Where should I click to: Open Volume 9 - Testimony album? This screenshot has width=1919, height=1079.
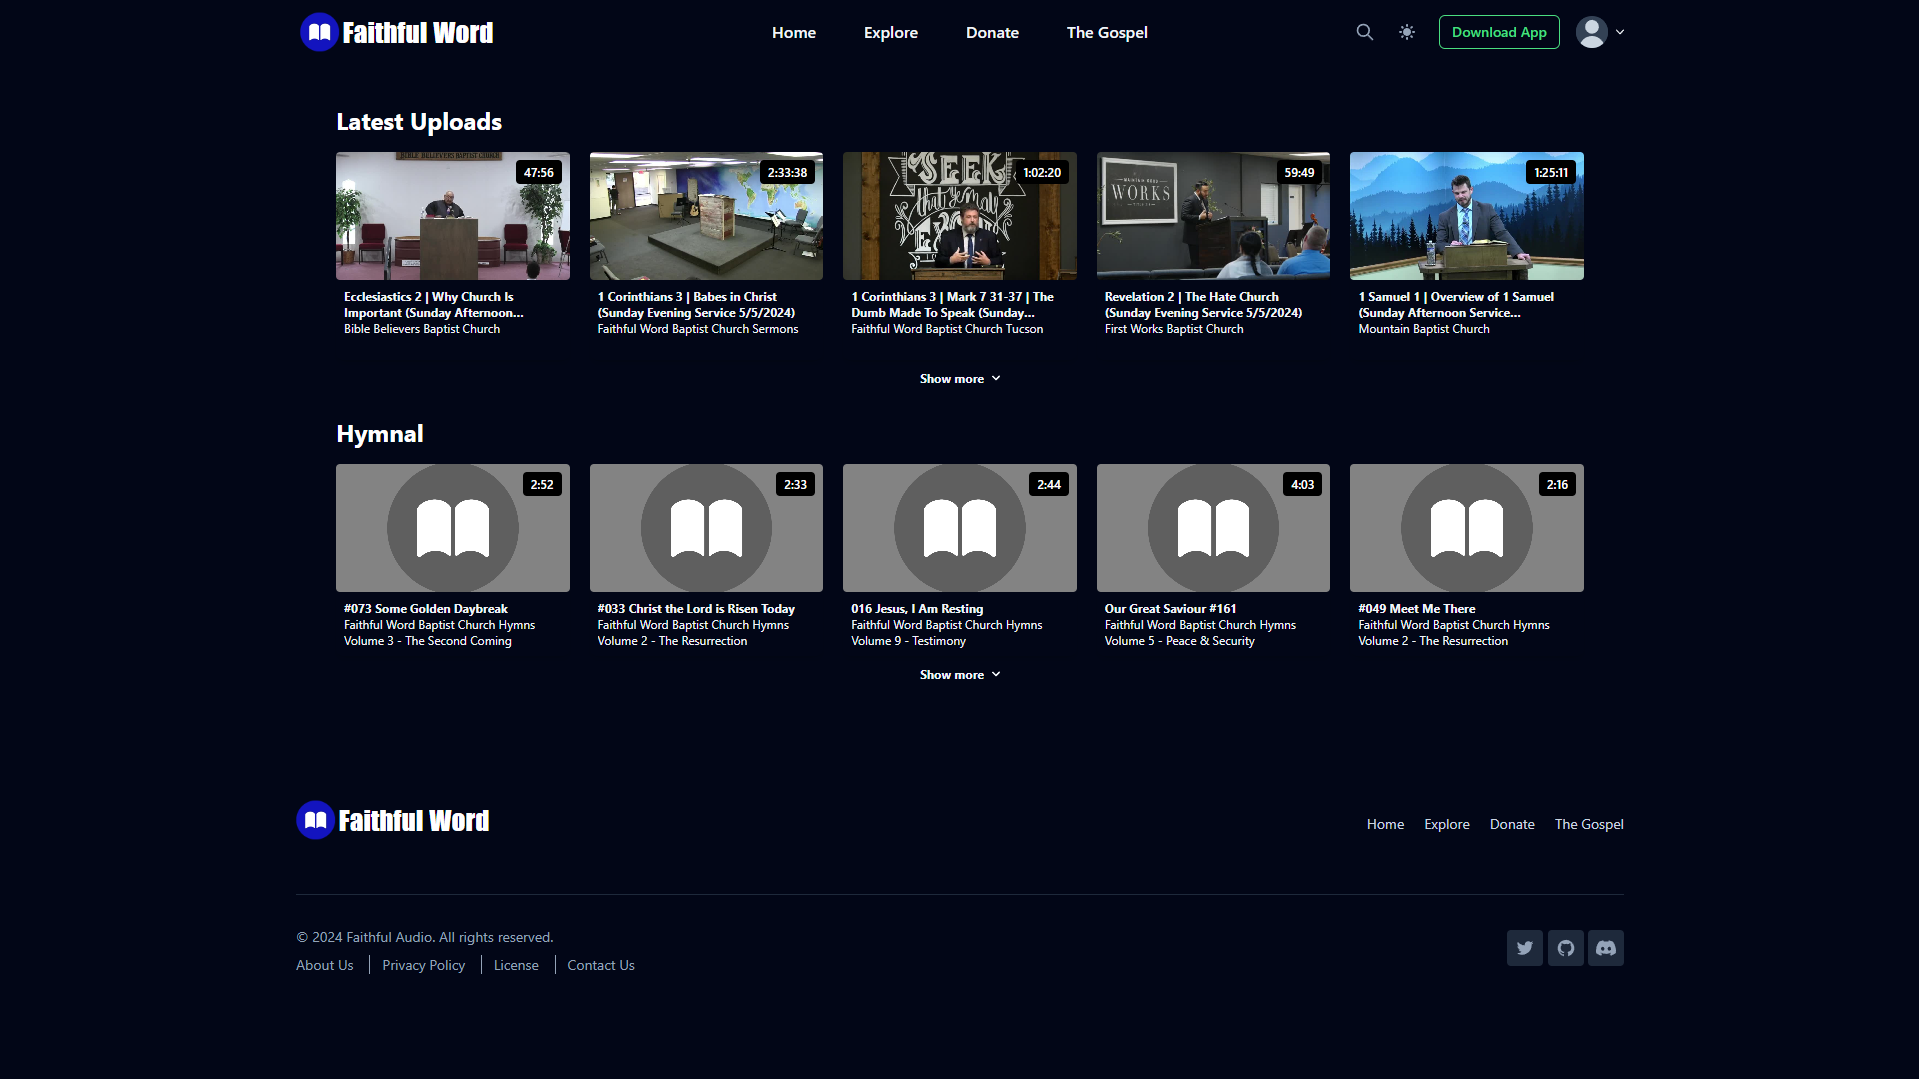[908, 641]
